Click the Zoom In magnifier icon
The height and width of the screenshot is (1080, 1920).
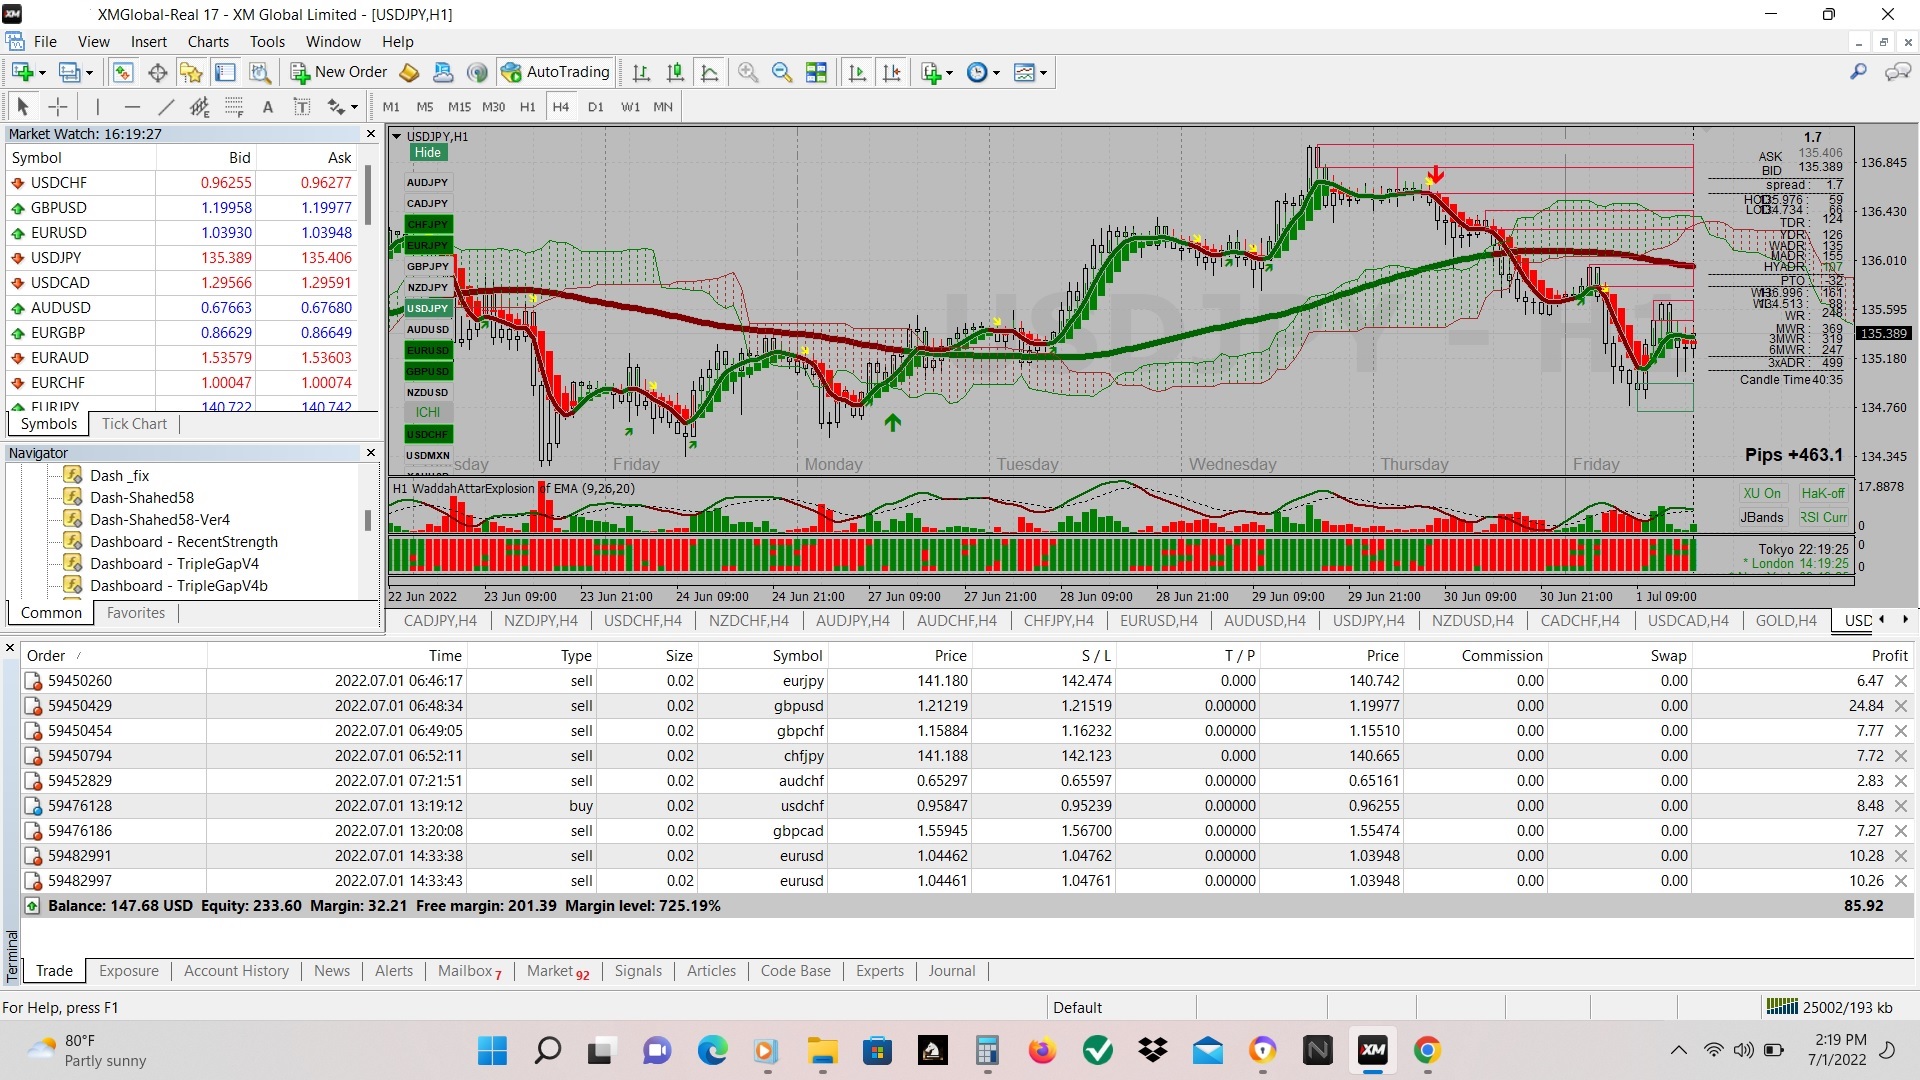(747, 72)
